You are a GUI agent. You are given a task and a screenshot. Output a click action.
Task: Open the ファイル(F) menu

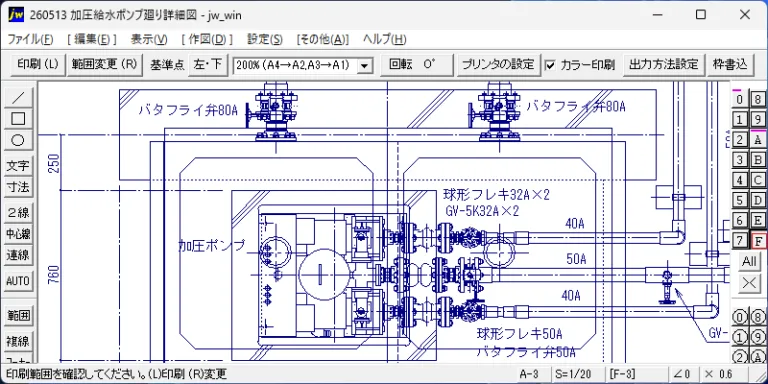(x=30, y=39)
